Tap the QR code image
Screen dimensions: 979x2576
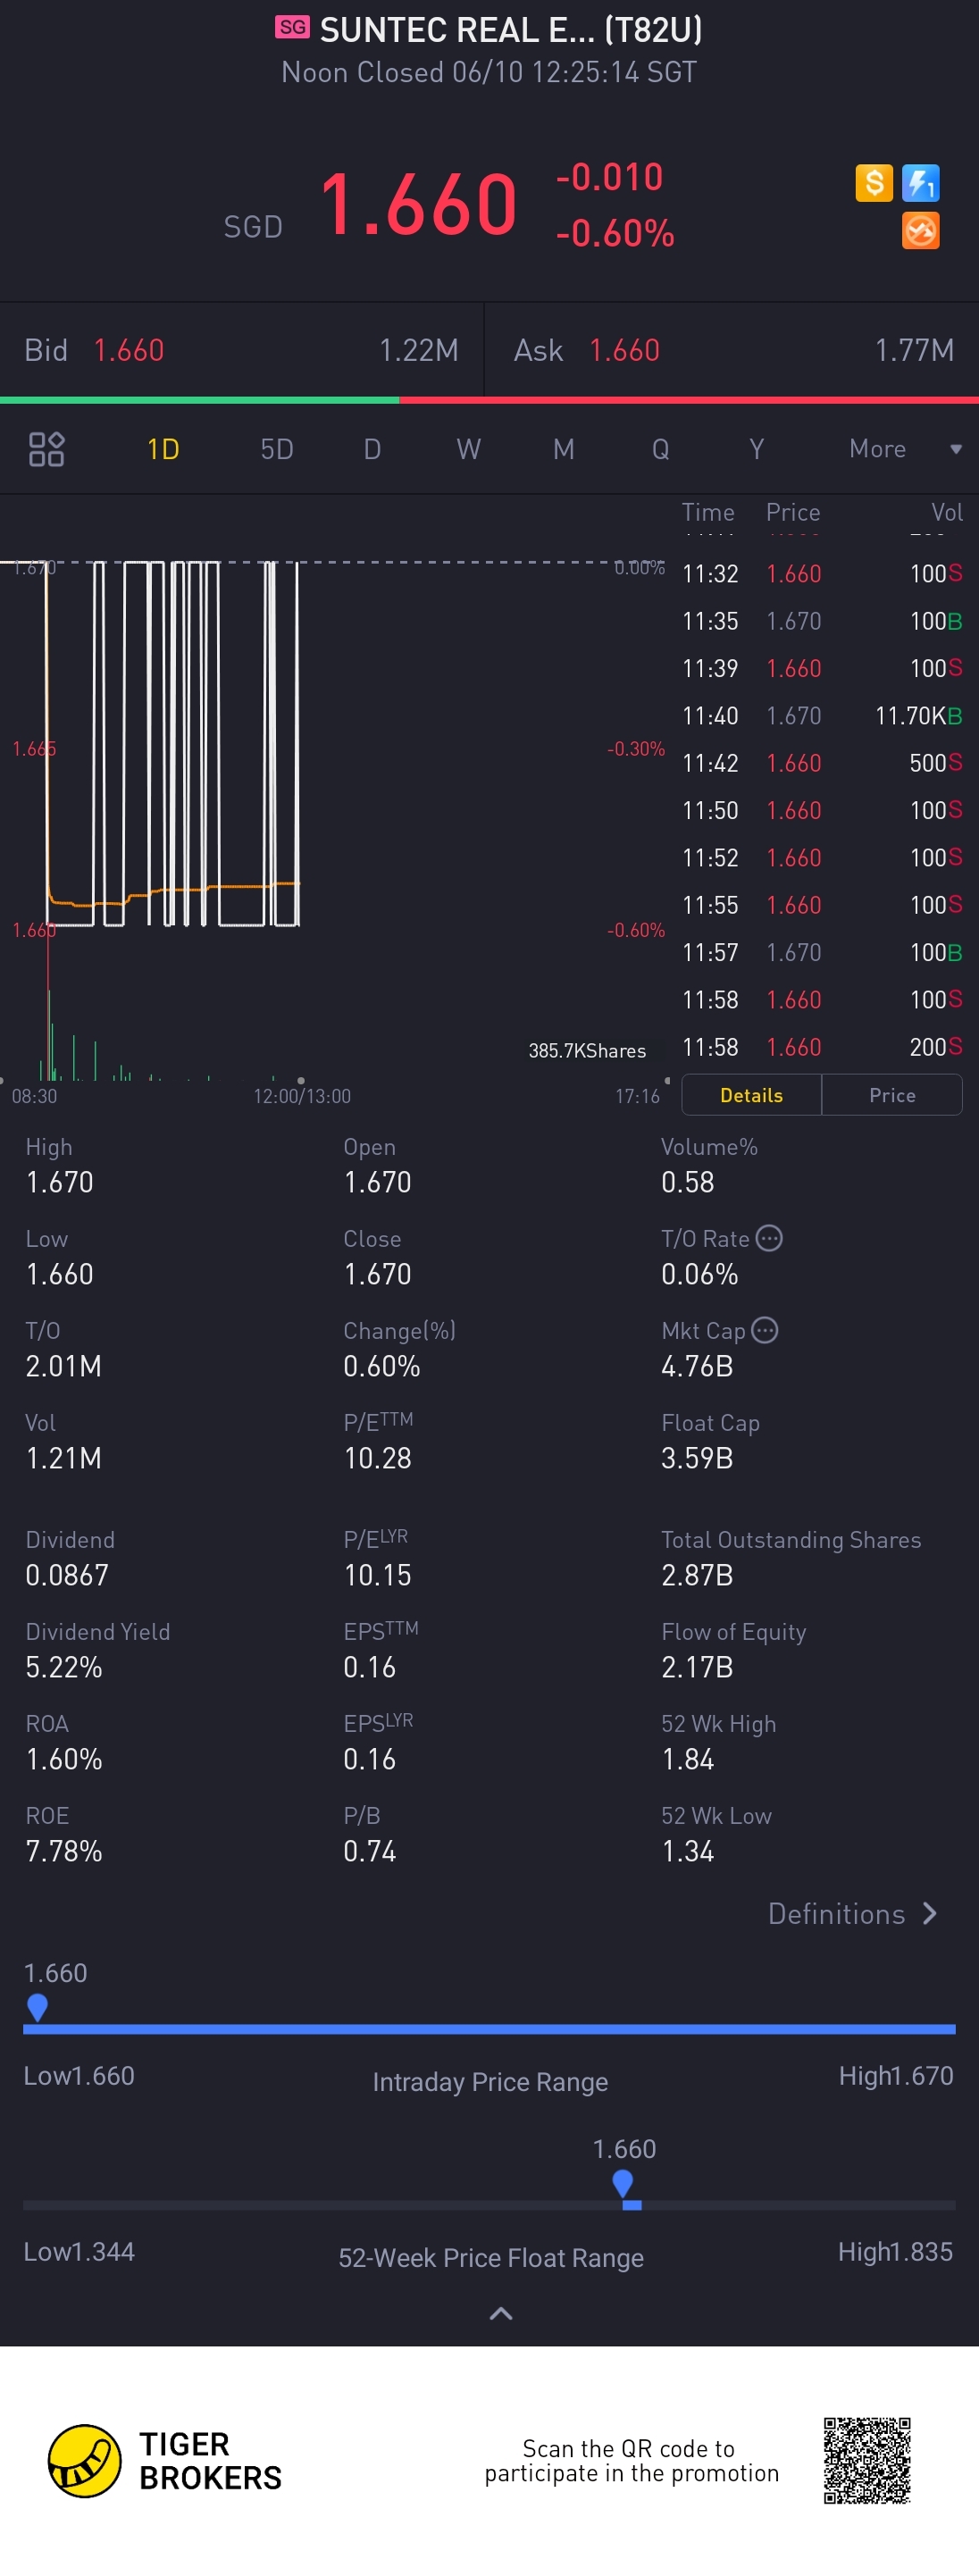867,2460
